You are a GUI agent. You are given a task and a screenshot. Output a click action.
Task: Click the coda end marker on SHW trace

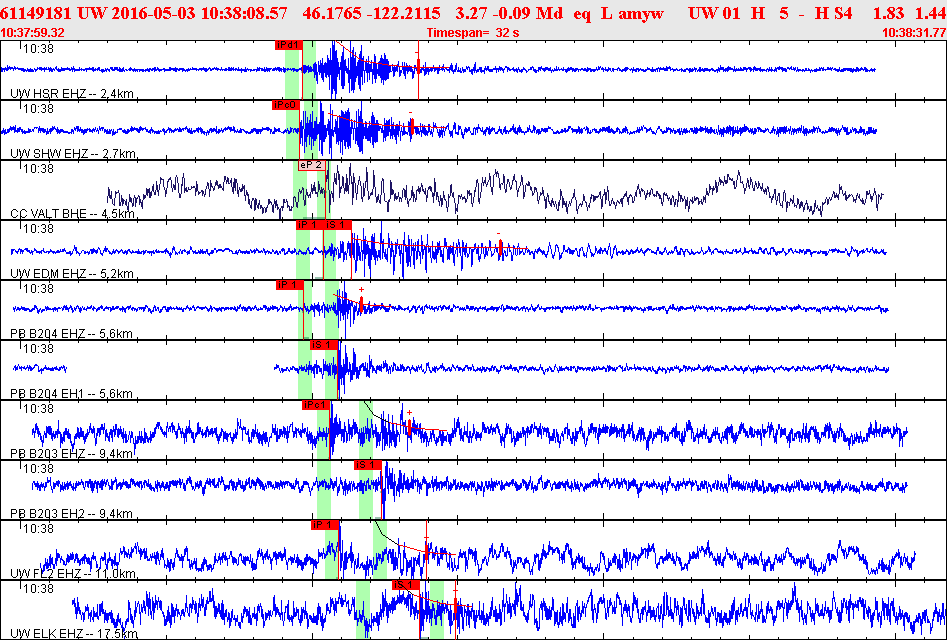[411, 126]
